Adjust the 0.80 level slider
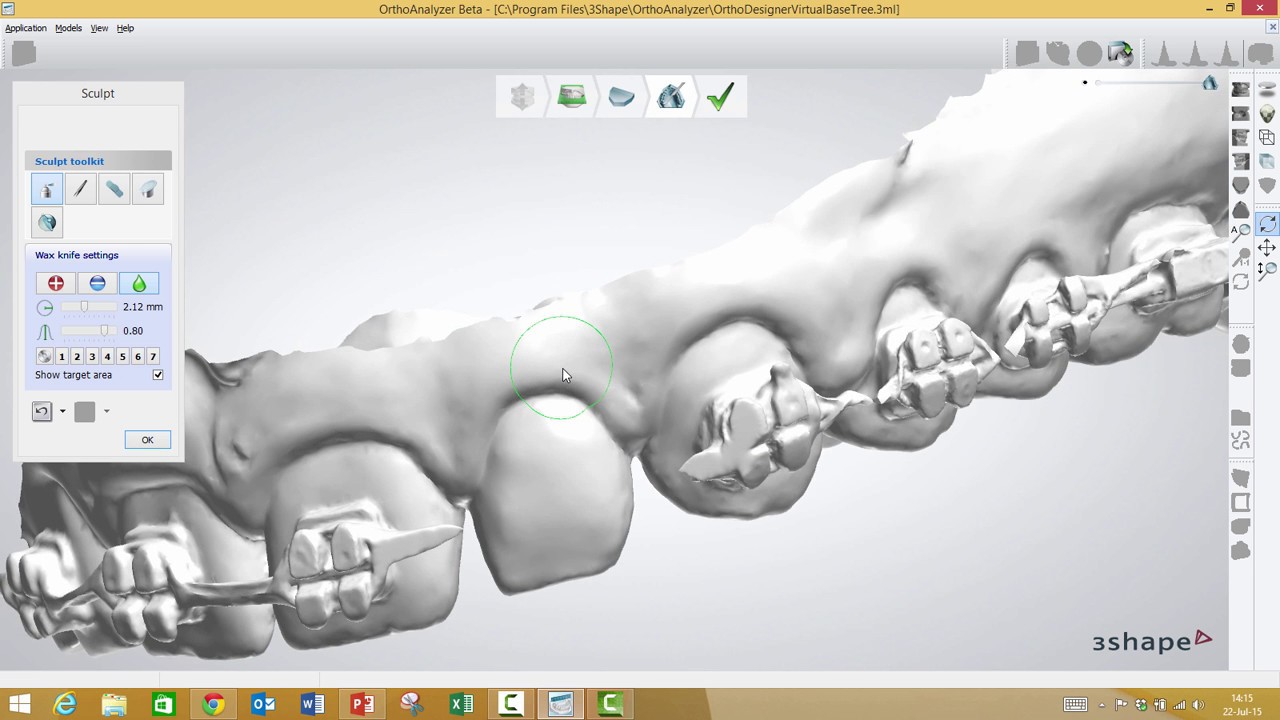The image size is (1280, 720). pyautogui.click(x=88, y=331)
